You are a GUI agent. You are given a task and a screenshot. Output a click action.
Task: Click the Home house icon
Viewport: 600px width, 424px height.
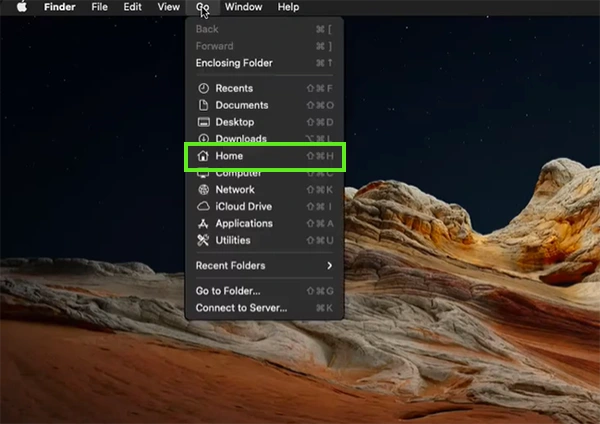point(203,156)
